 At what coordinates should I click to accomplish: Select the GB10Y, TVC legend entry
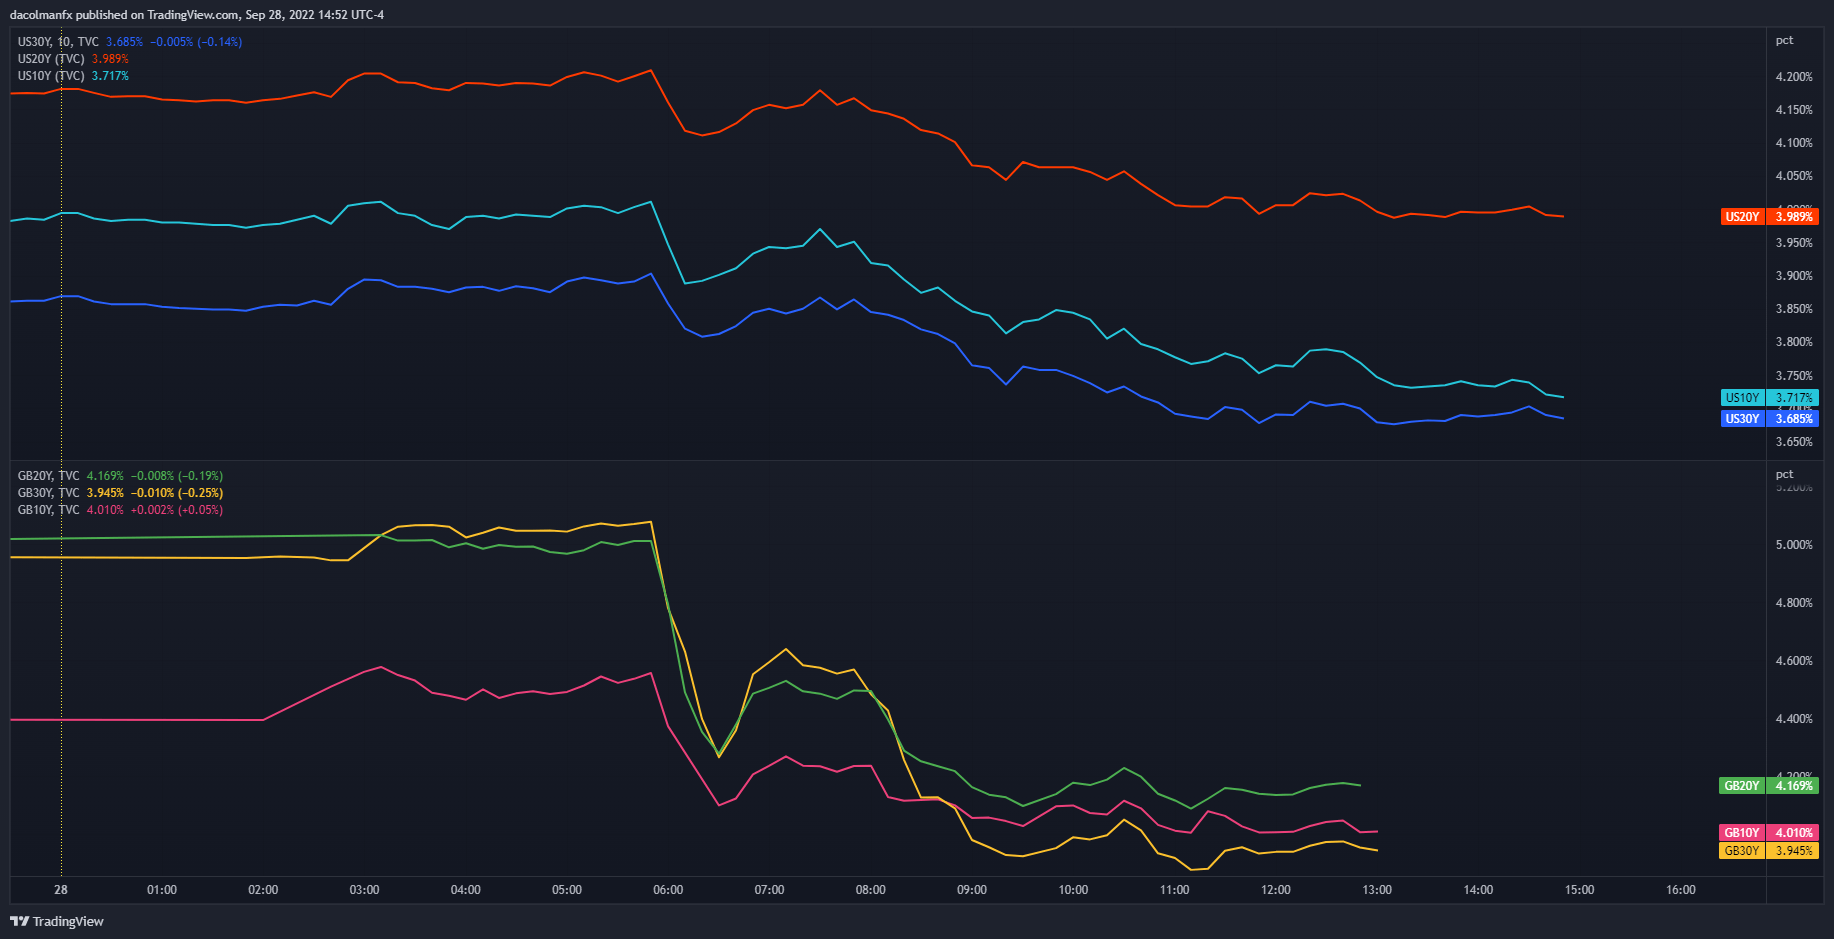coord(48,510)
